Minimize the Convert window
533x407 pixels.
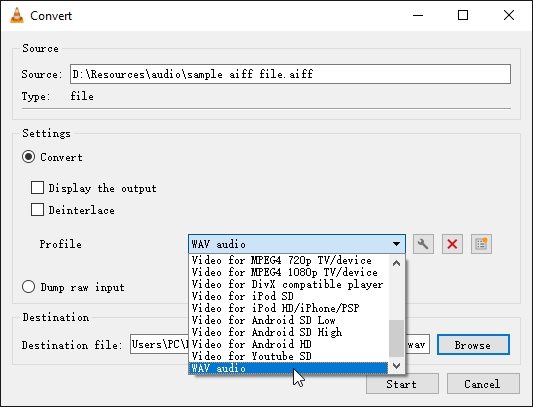418,15
